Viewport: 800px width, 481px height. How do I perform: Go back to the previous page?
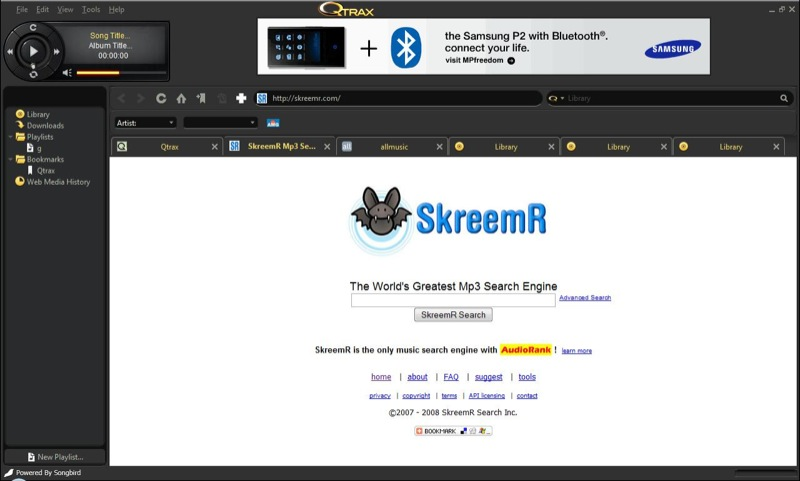tap(121, 98)
